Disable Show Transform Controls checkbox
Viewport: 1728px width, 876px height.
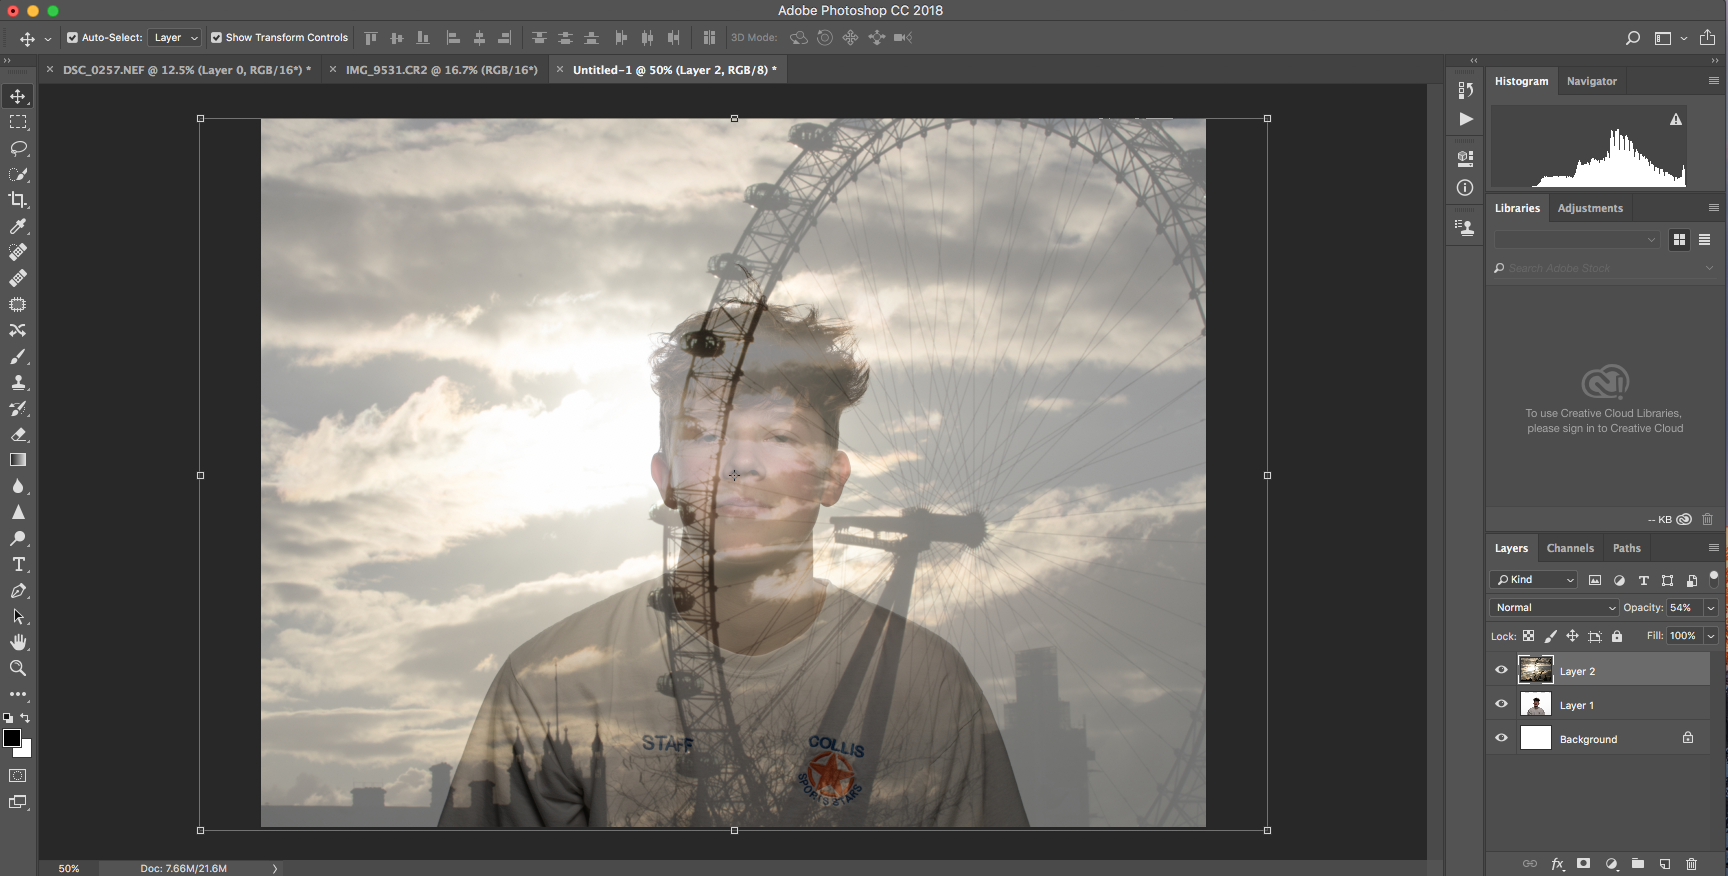[216, 38]
